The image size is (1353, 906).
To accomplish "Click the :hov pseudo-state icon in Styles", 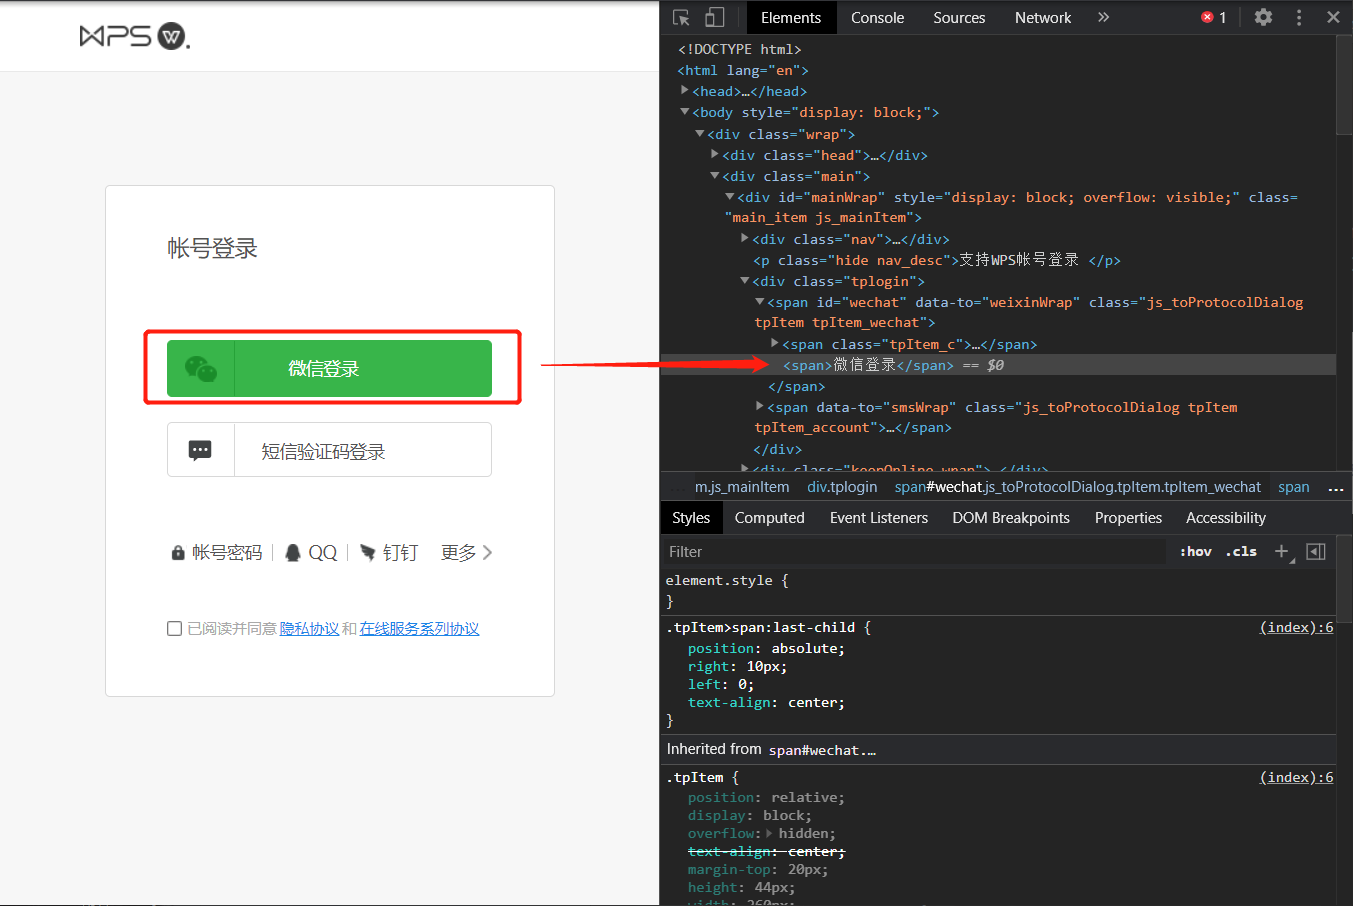I will 1195,551.
